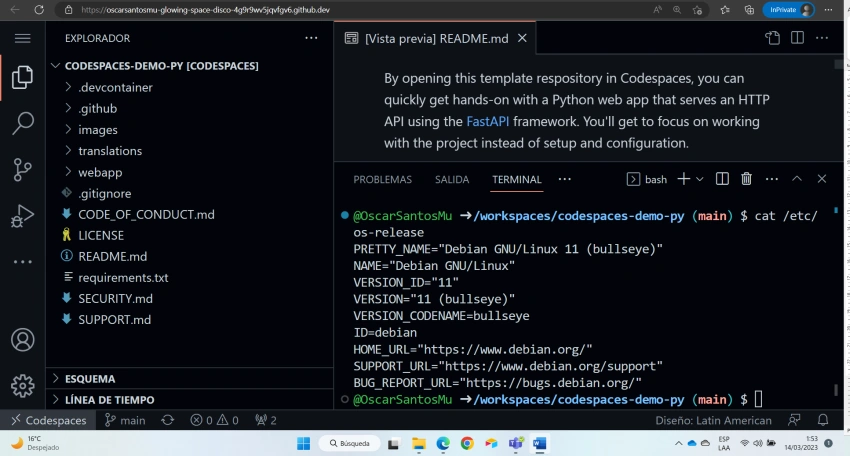This screenshot has height=456, width=850.
Task: Open README.md in the explorer
Action: [112, 256]
